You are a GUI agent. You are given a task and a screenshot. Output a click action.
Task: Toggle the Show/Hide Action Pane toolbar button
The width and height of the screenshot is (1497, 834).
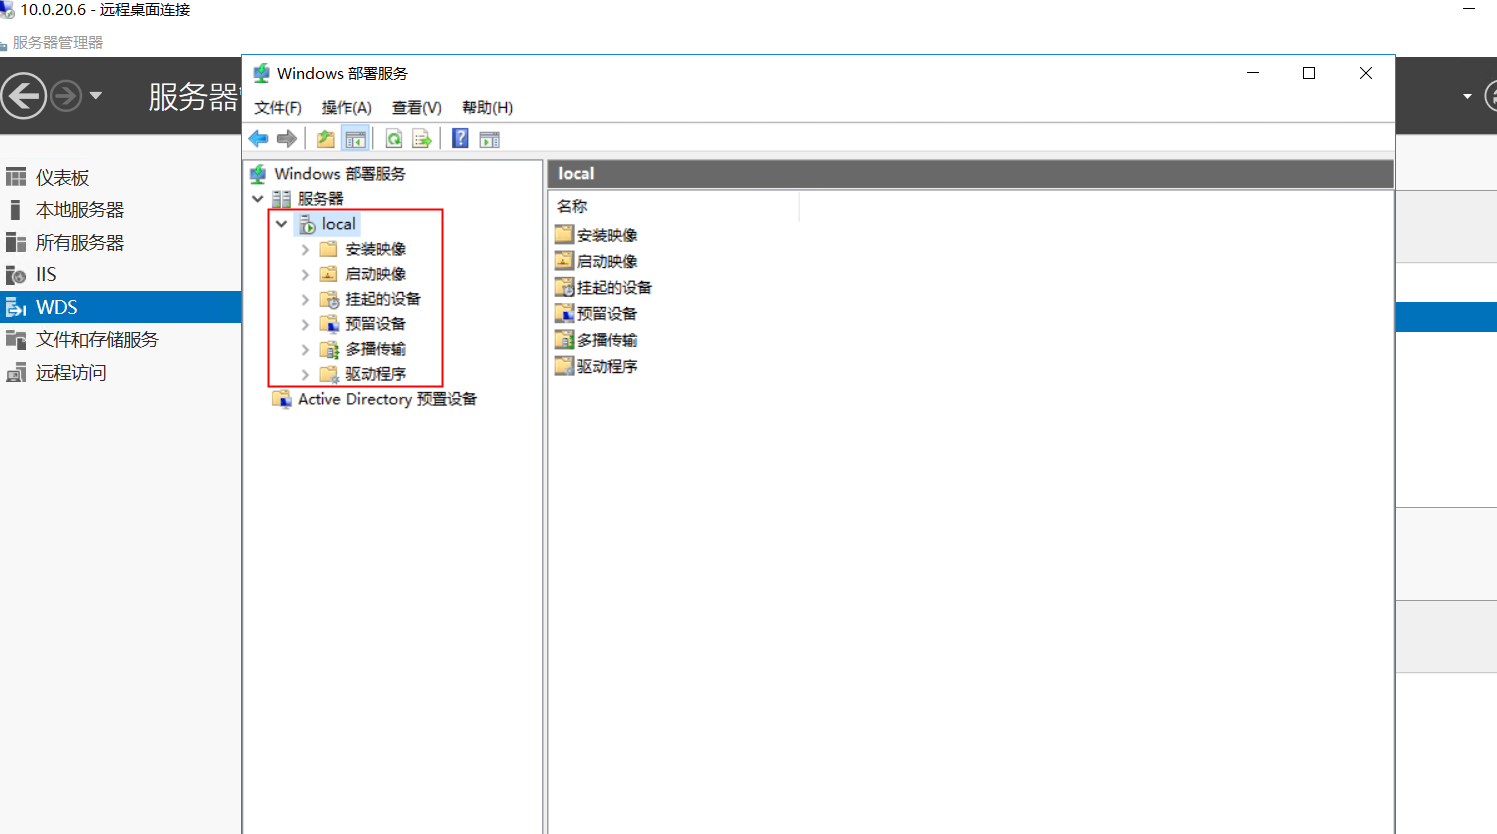click(489, 139)
